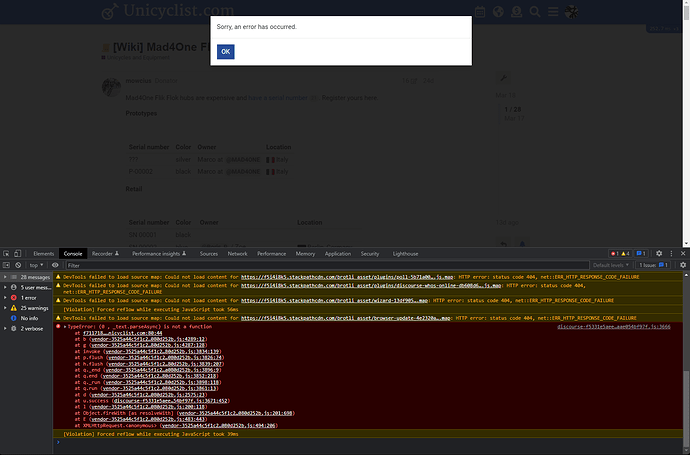Screen dimensions: 690x455
Task: Select the inspect element picker icon
Action: pos(6,253)
